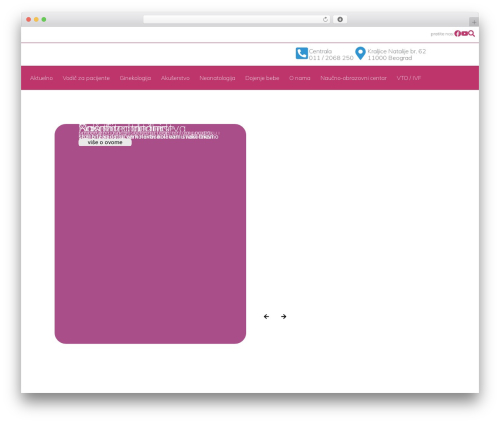500x423 pixels.
Task: Select Akušerstvo in the navigation bar
Action: 175,78
